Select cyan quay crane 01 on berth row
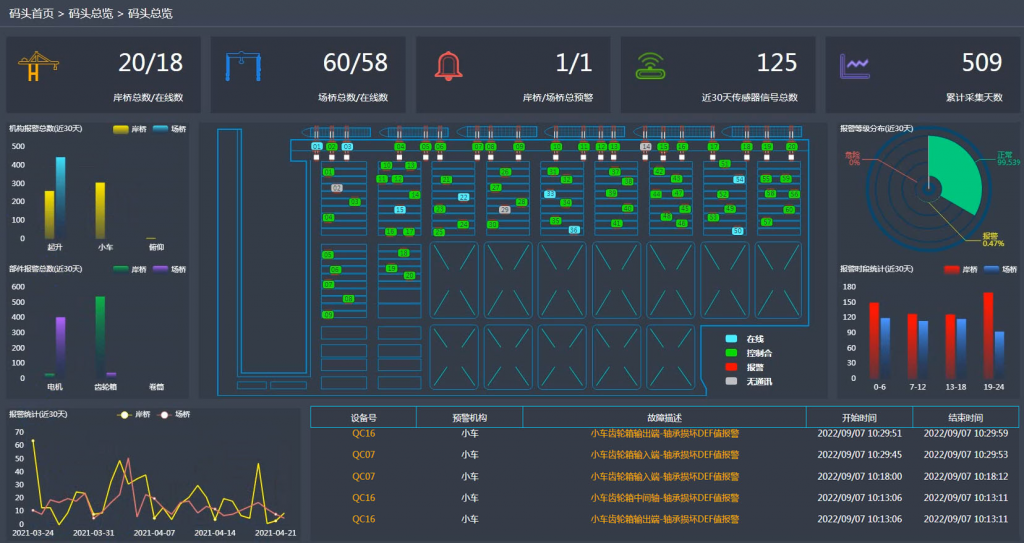 click(317, 147)
